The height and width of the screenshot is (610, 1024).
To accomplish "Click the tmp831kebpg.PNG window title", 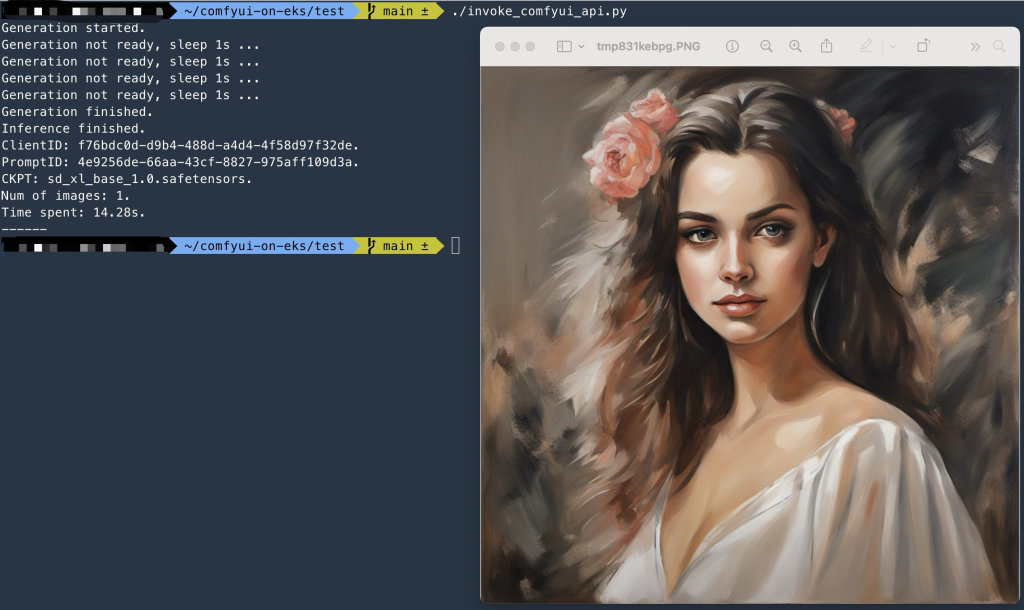I will [x=648, y=45].
